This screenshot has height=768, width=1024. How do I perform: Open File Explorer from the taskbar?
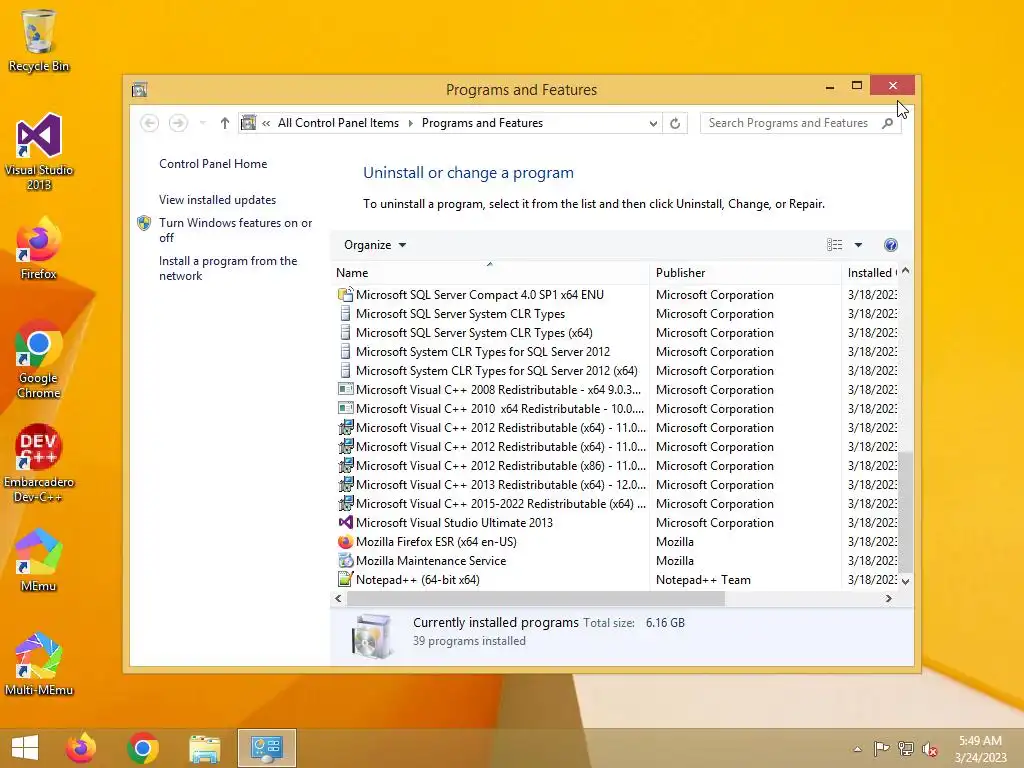[204, 748]
